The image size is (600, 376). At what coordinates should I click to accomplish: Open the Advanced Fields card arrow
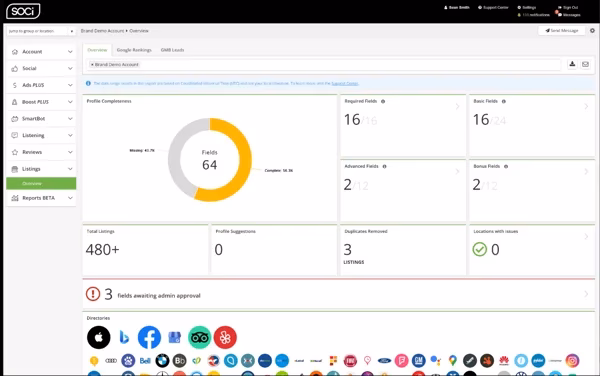tap(457, 172)
